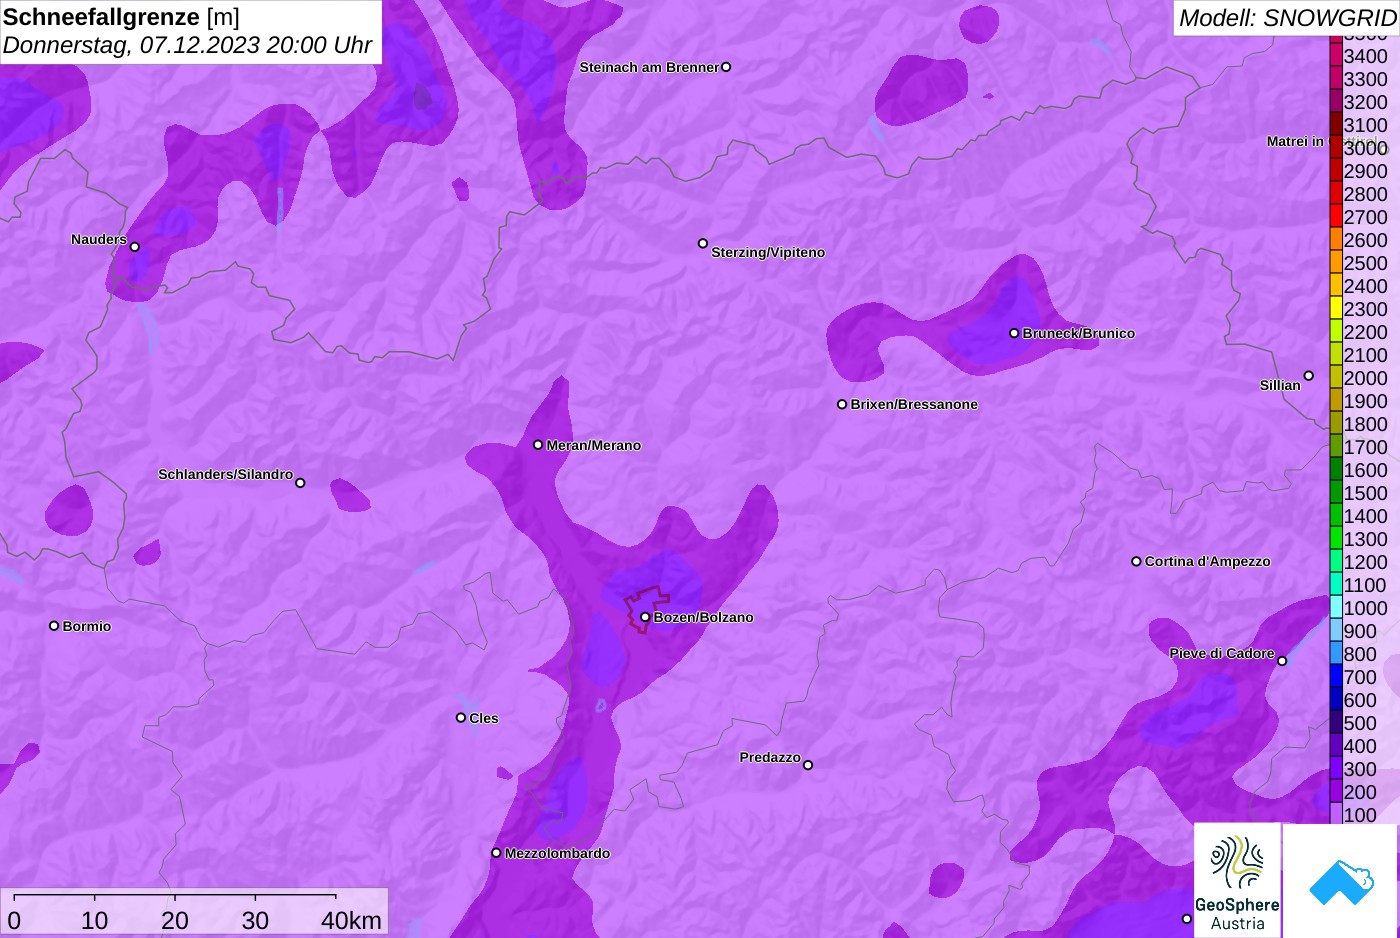The width and height of the screenshot is (1400, 938).
Task: Click the Schlanders/Silandro label text
Action: (x=225, y=474)
